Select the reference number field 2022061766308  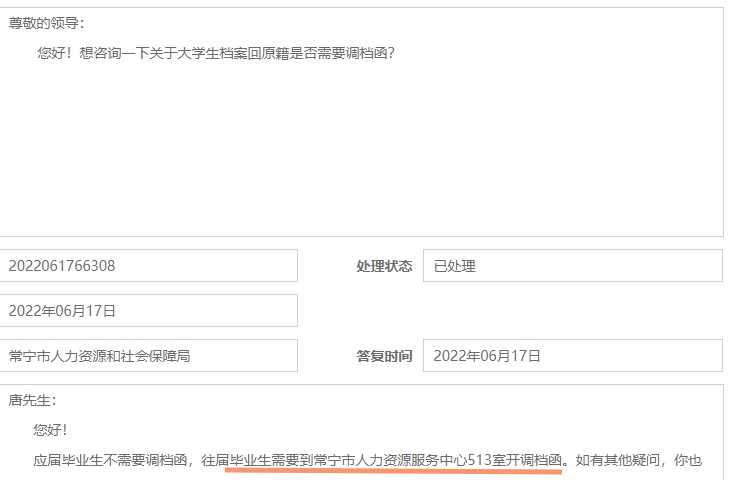coord(148,266)
